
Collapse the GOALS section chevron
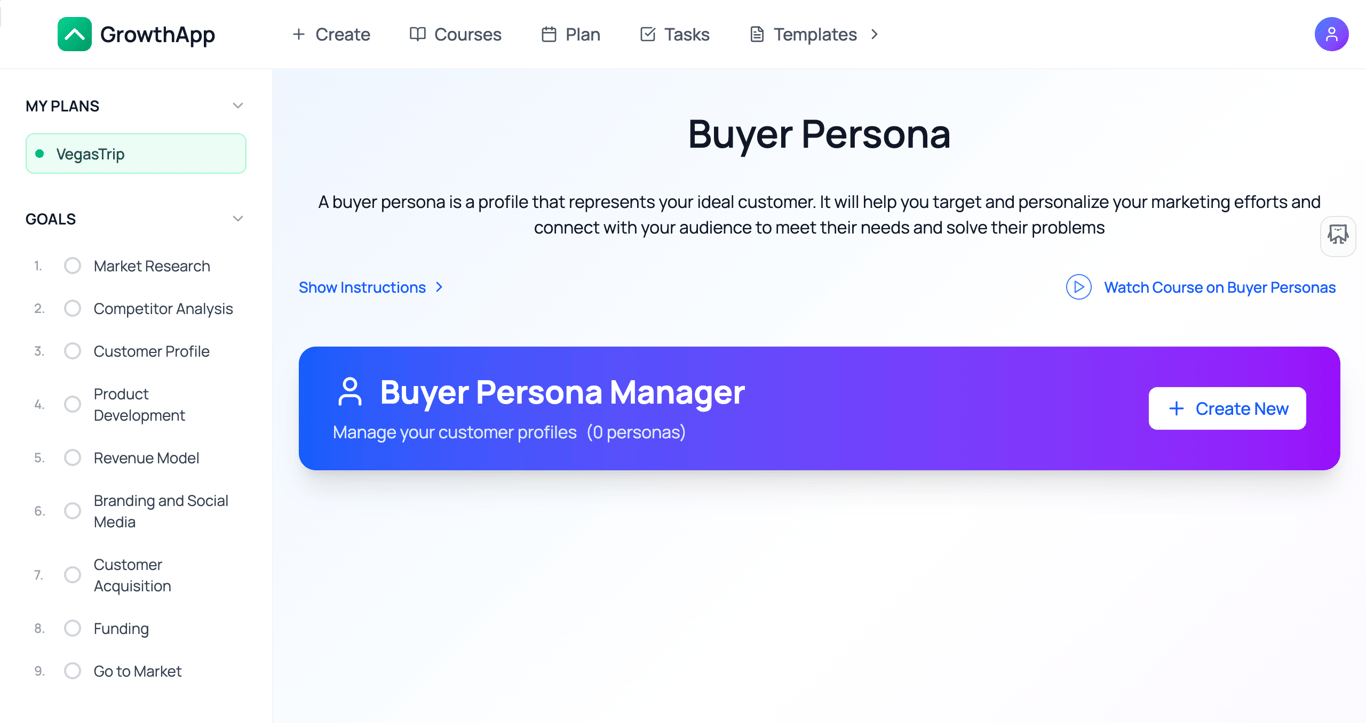pyautogui.click(x=238, y=219)
